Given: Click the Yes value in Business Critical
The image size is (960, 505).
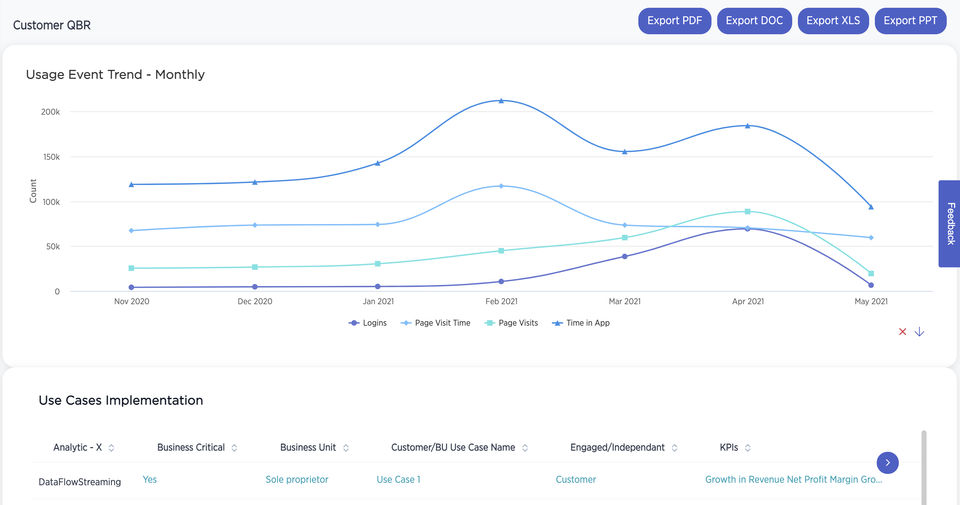Looking at the screenshot, I should [149, 480].
